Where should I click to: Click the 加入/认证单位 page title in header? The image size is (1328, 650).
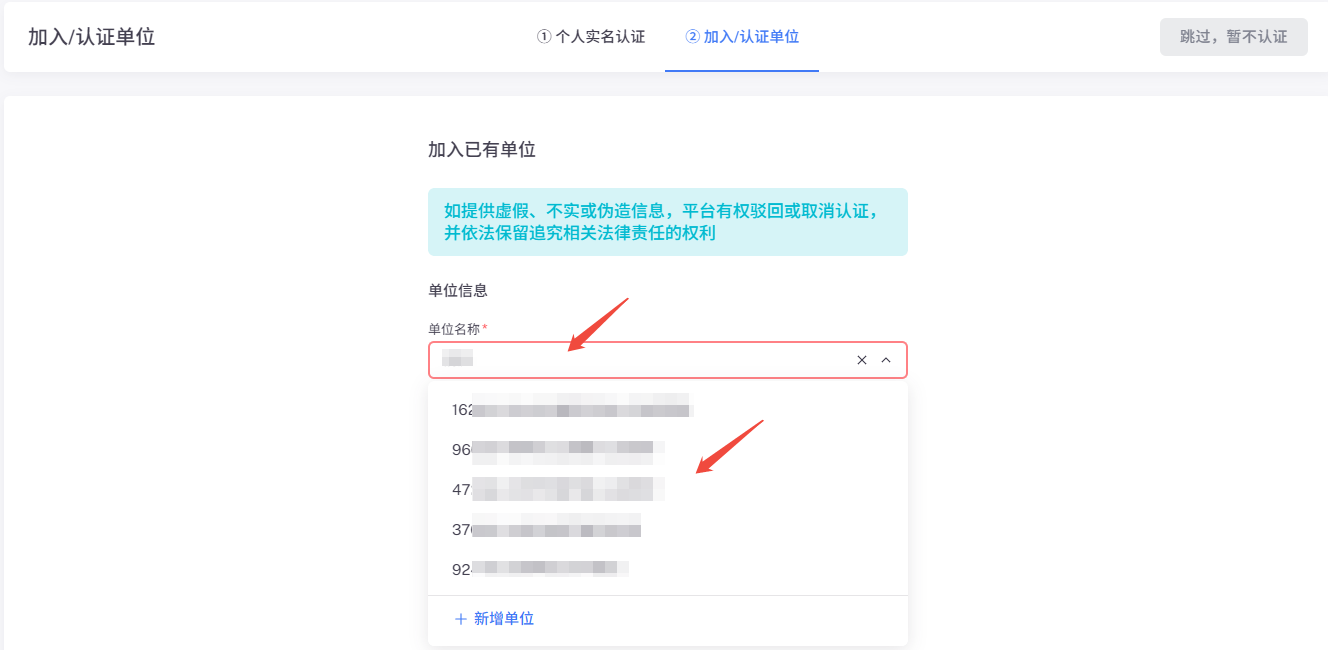click(91, 37)
